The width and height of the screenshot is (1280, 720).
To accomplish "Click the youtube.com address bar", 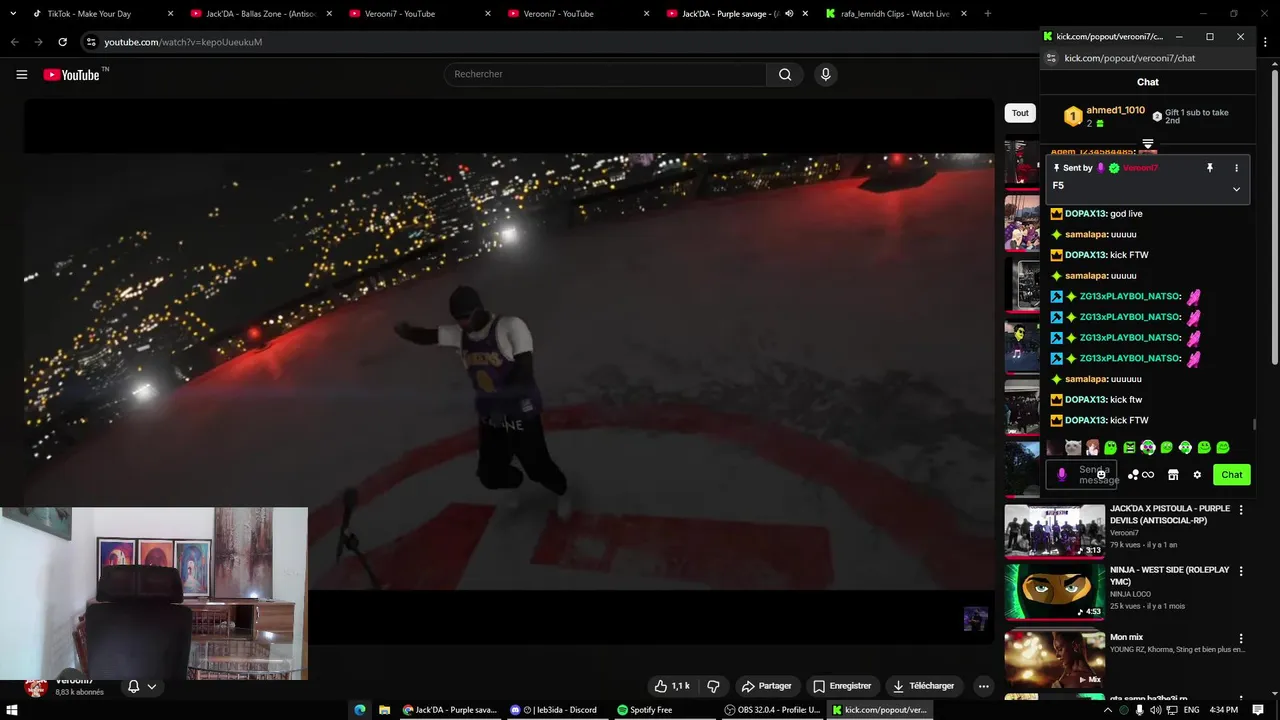I will click(x=560, y=42).
